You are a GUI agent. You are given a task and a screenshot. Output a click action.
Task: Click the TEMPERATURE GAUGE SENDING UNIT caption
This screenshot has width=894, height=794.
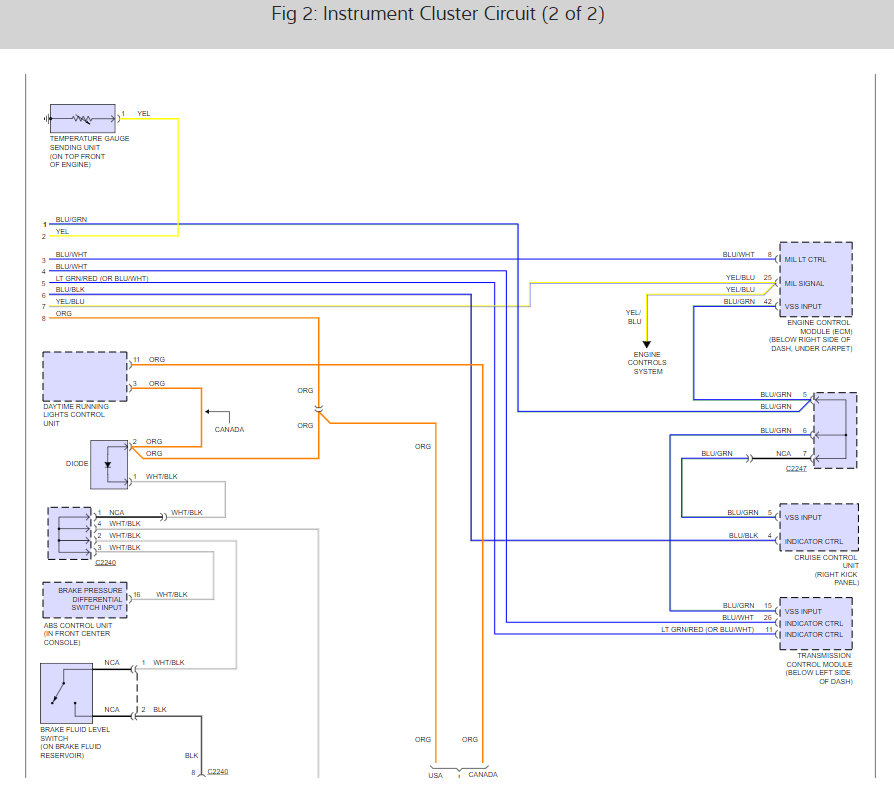pos(89,151)
